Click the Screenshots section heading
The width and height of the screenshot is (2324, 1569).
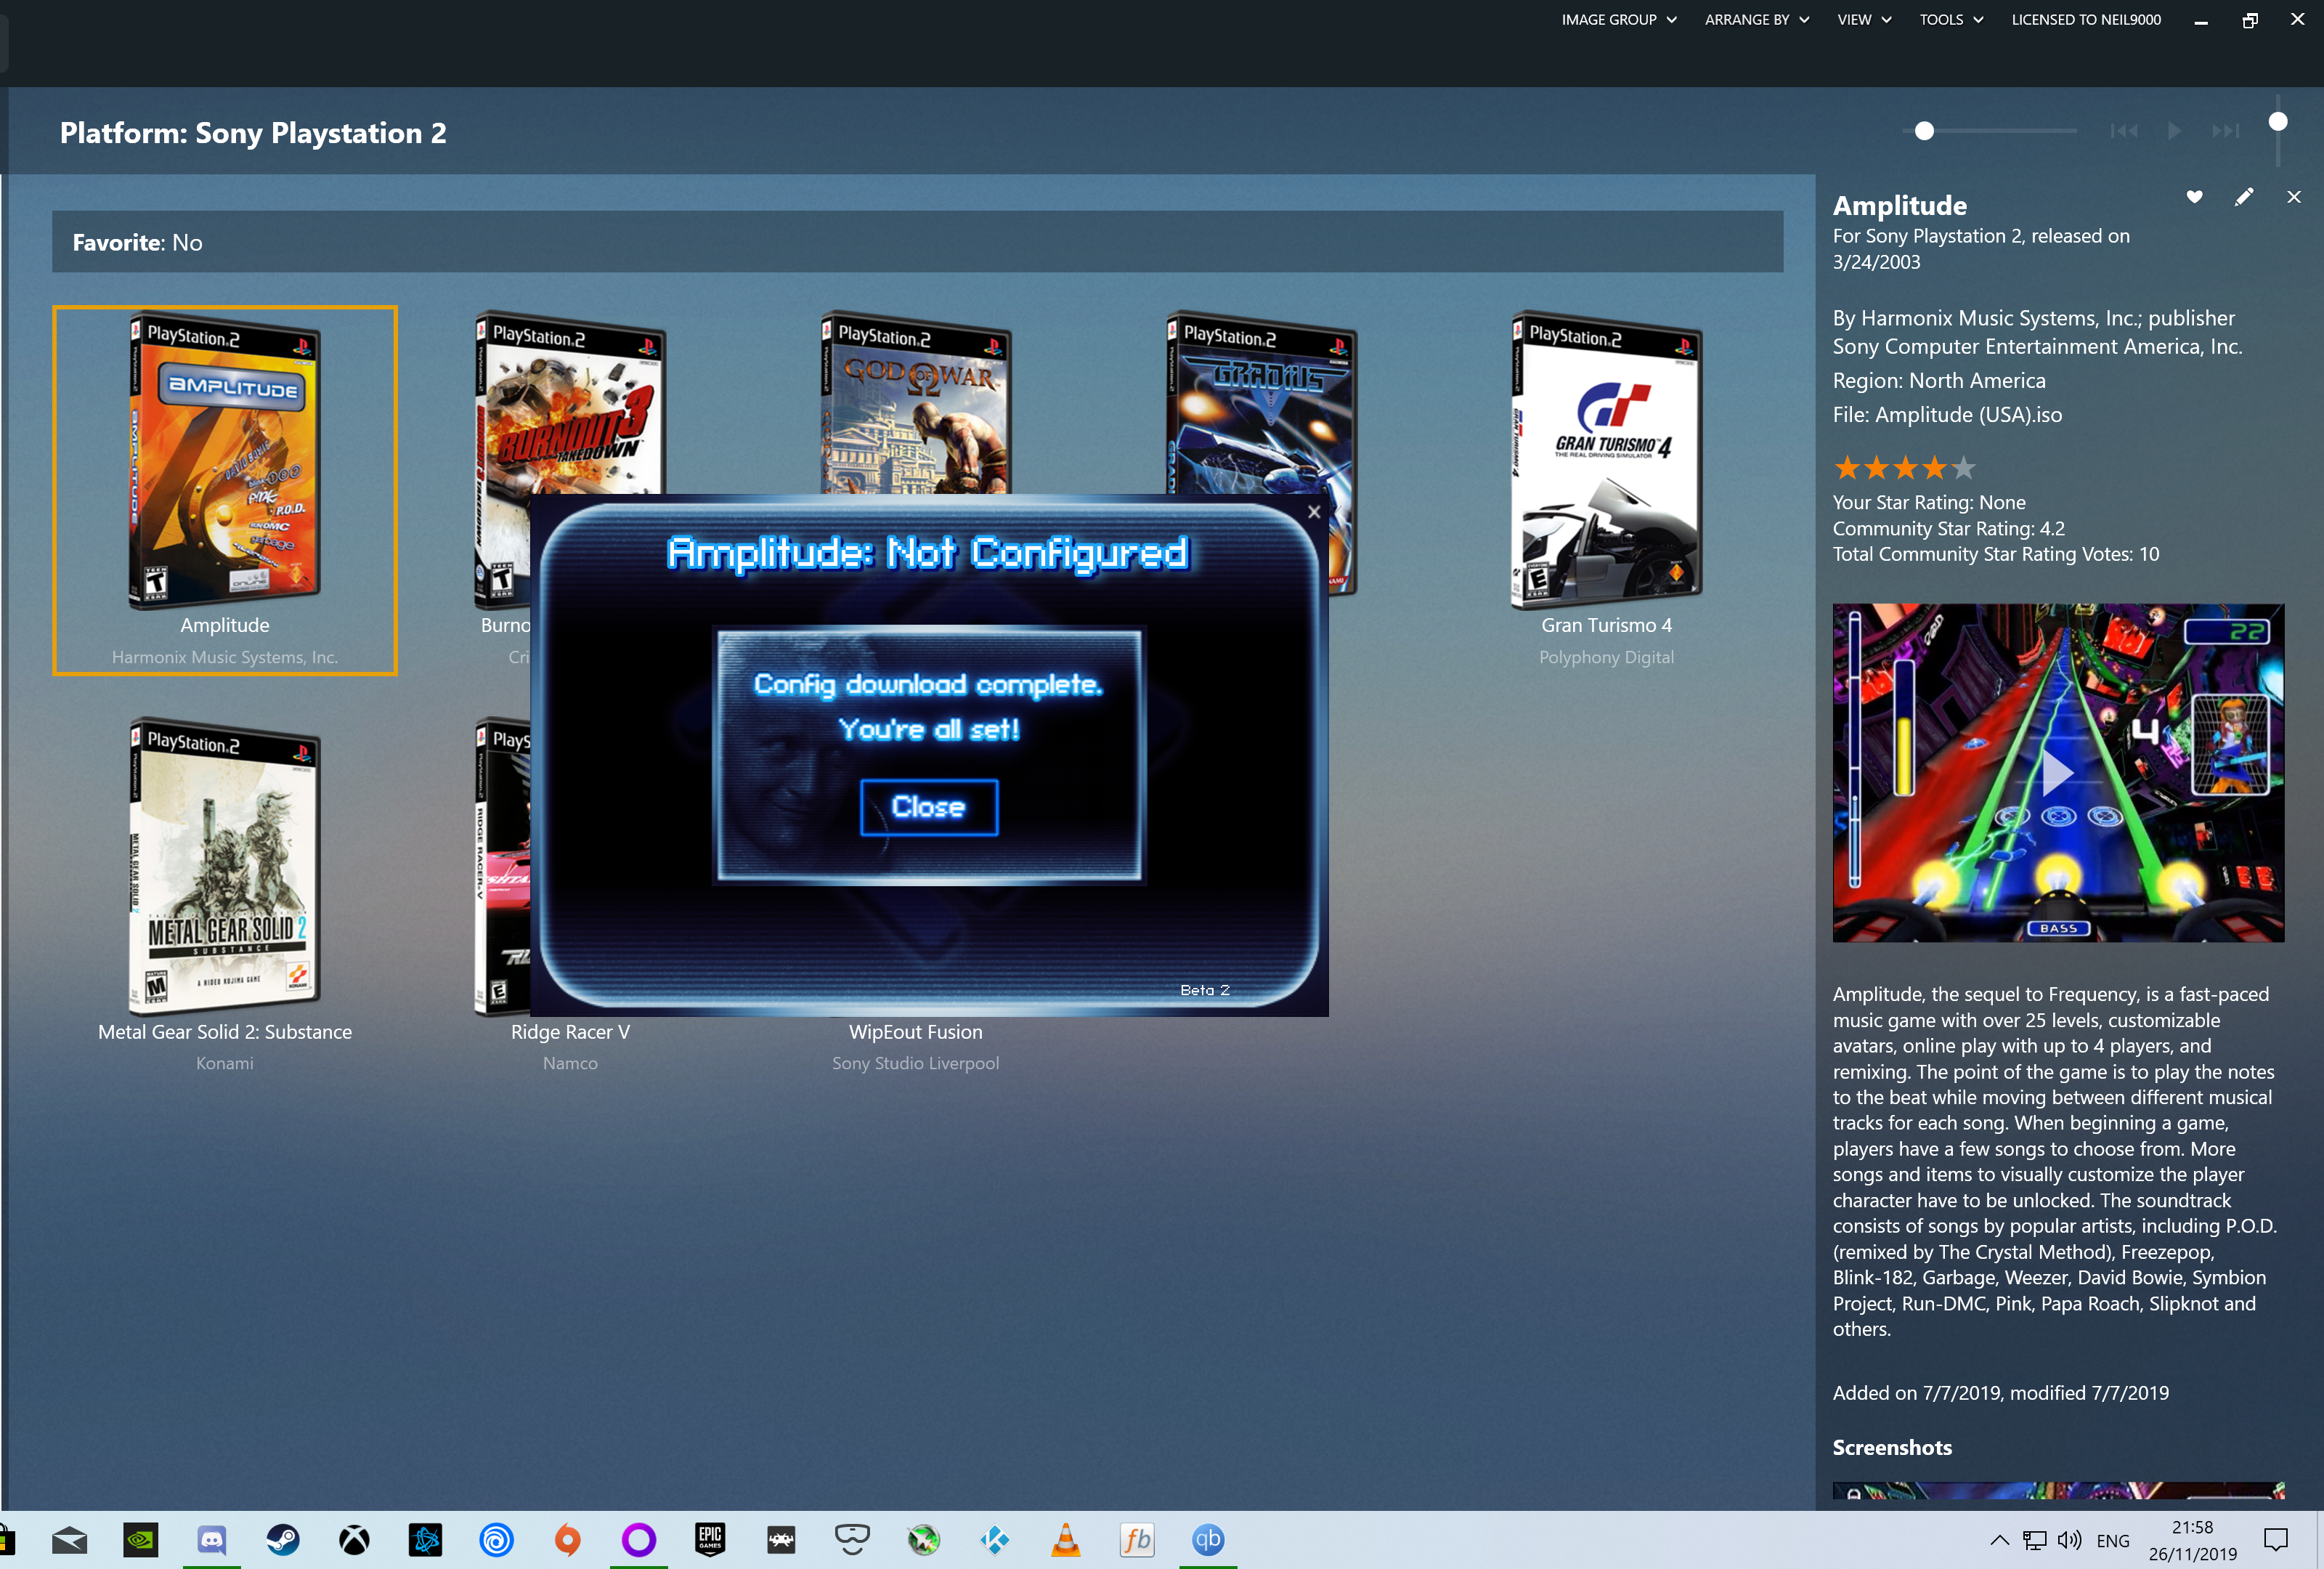(x=1892, y=1447)
